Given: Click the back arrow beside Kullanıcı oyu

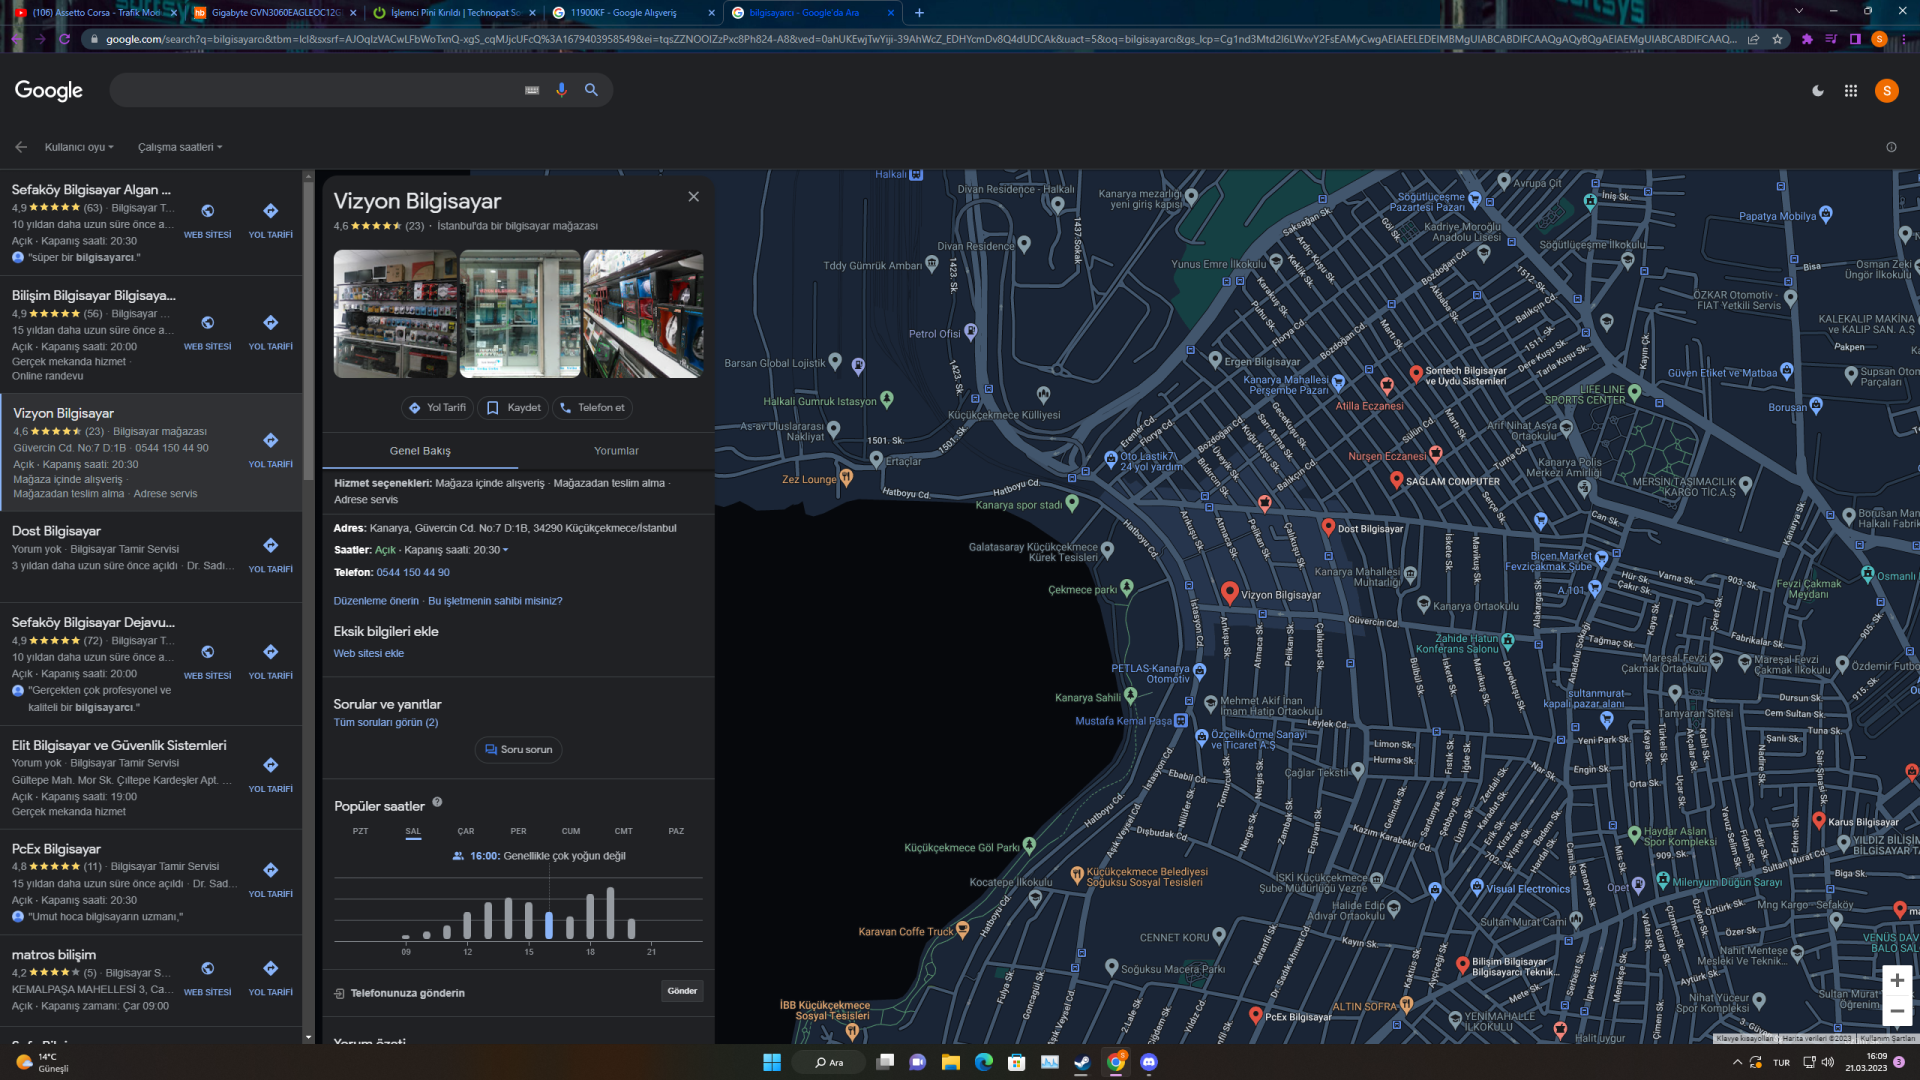Looking at the screenshot, I should tap(21, 147).
